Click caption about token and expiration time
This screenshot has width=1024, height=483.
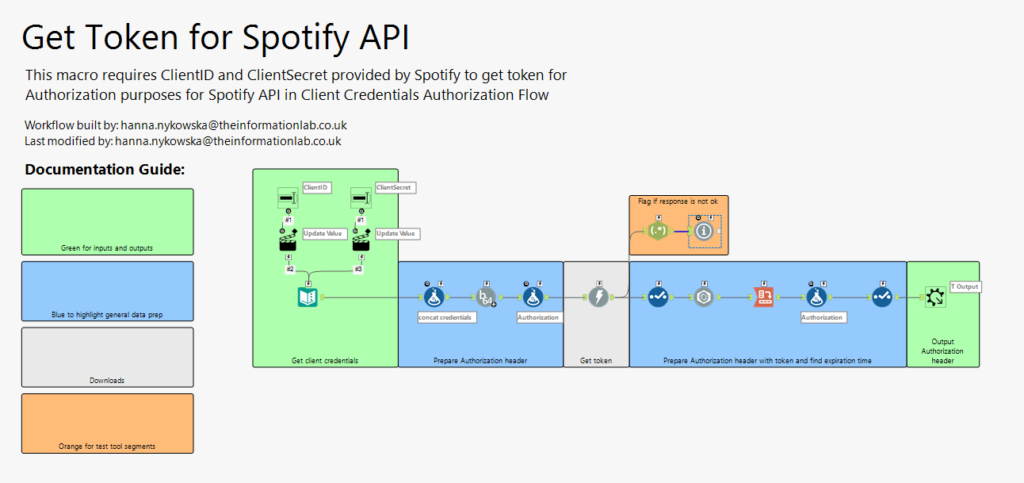[767, 360]
